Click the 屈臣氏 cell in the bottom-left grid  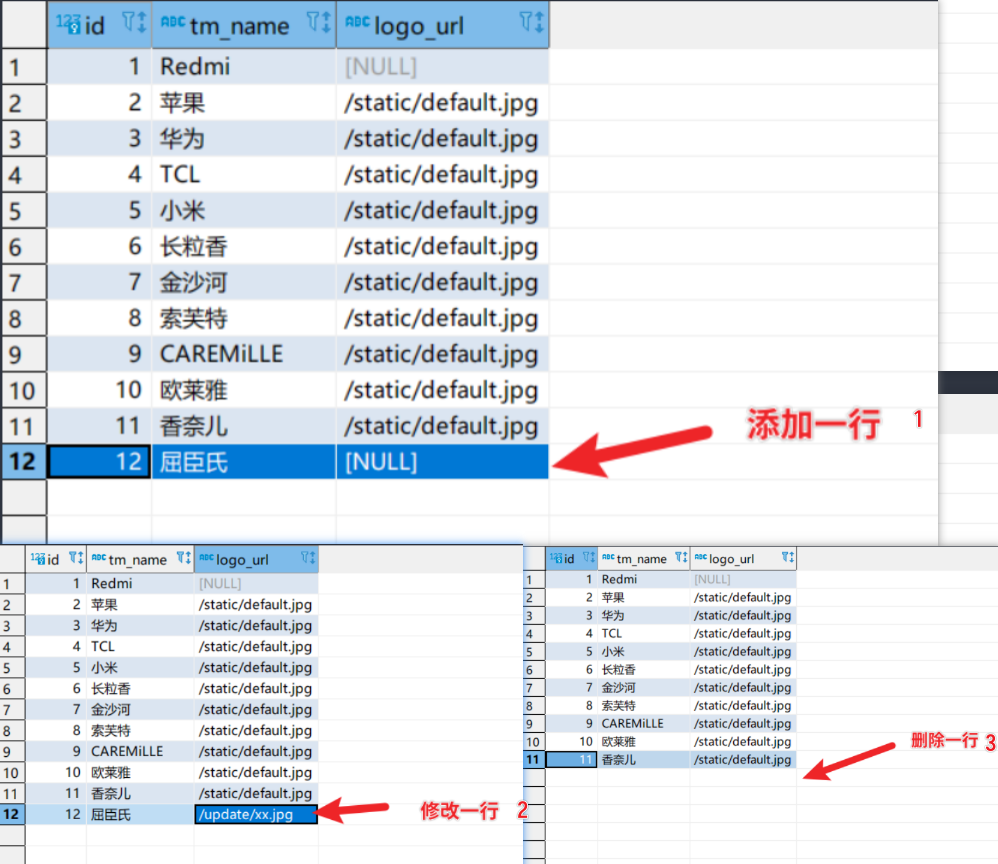(140, 814)
